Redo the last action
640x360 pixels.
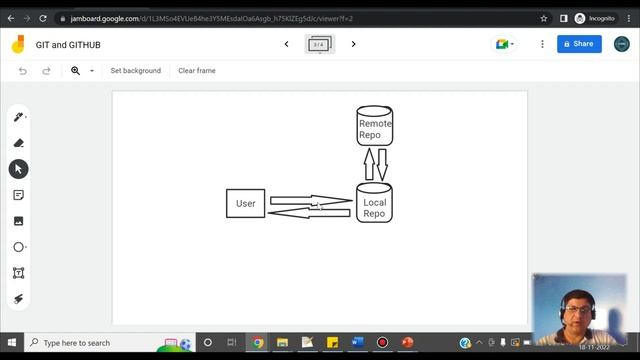(x=46, y=71)
